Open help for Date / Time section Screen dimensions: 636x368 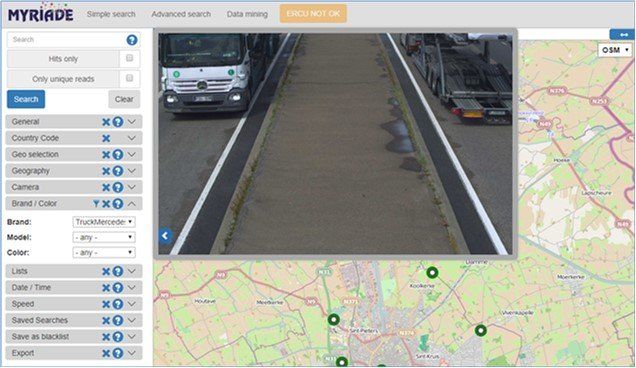point(118,288)
